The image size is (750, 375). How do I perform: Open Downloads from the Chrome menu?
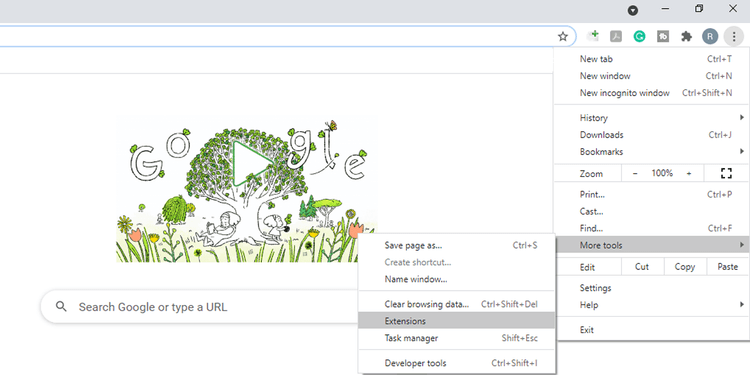(x=652, y=135)
